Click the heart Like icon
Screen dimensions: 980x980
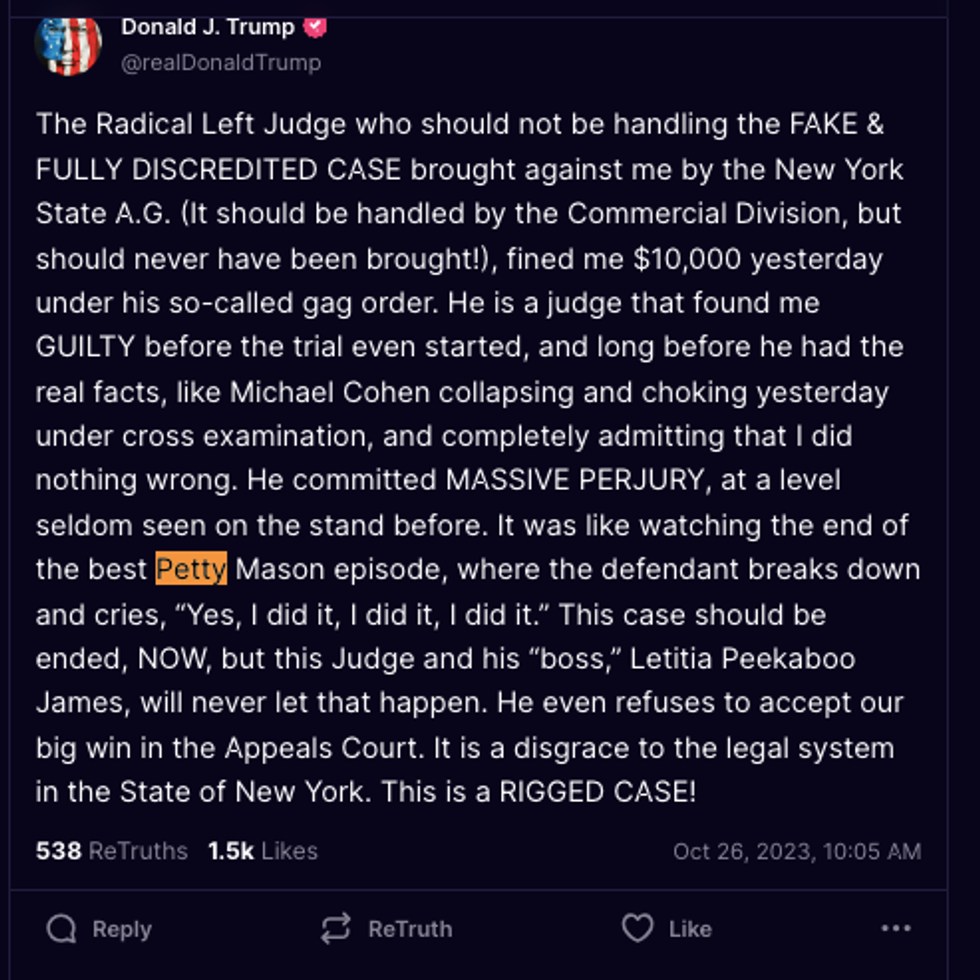click(x=638, y=928)
